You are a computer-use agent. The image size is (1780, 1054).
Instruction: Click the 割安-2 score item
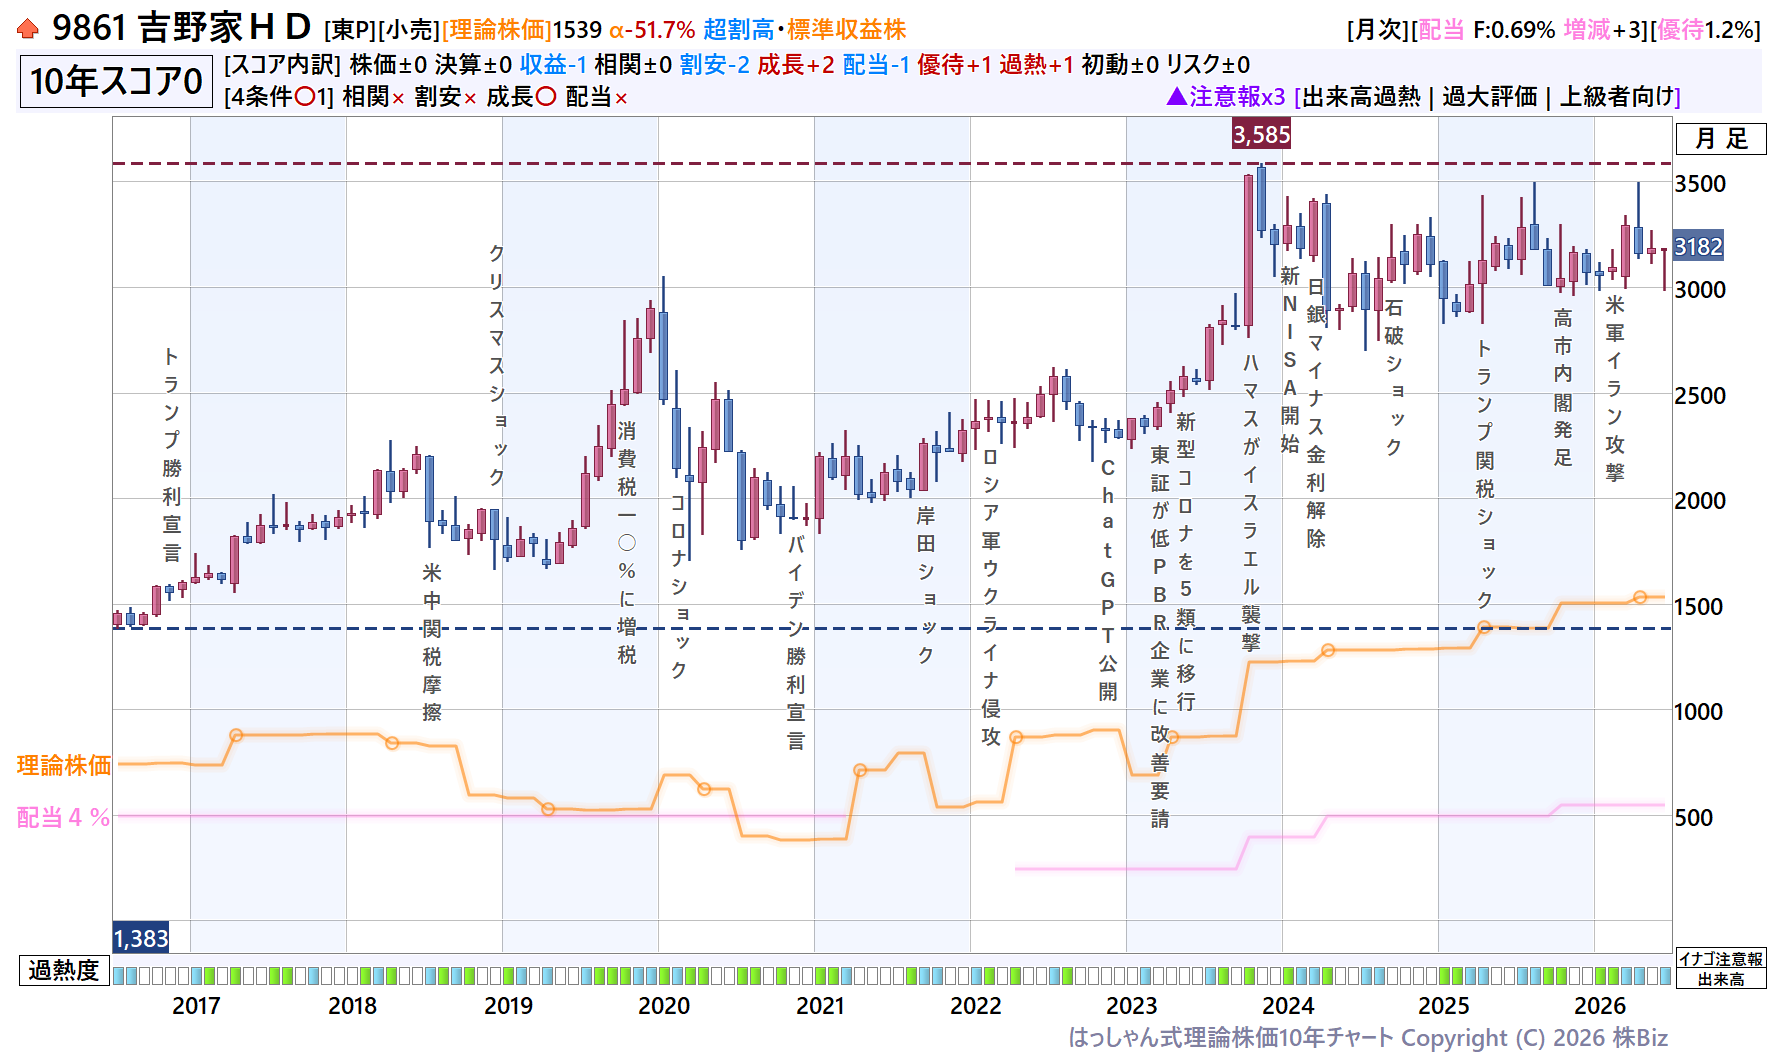click(x=714, y=65)
